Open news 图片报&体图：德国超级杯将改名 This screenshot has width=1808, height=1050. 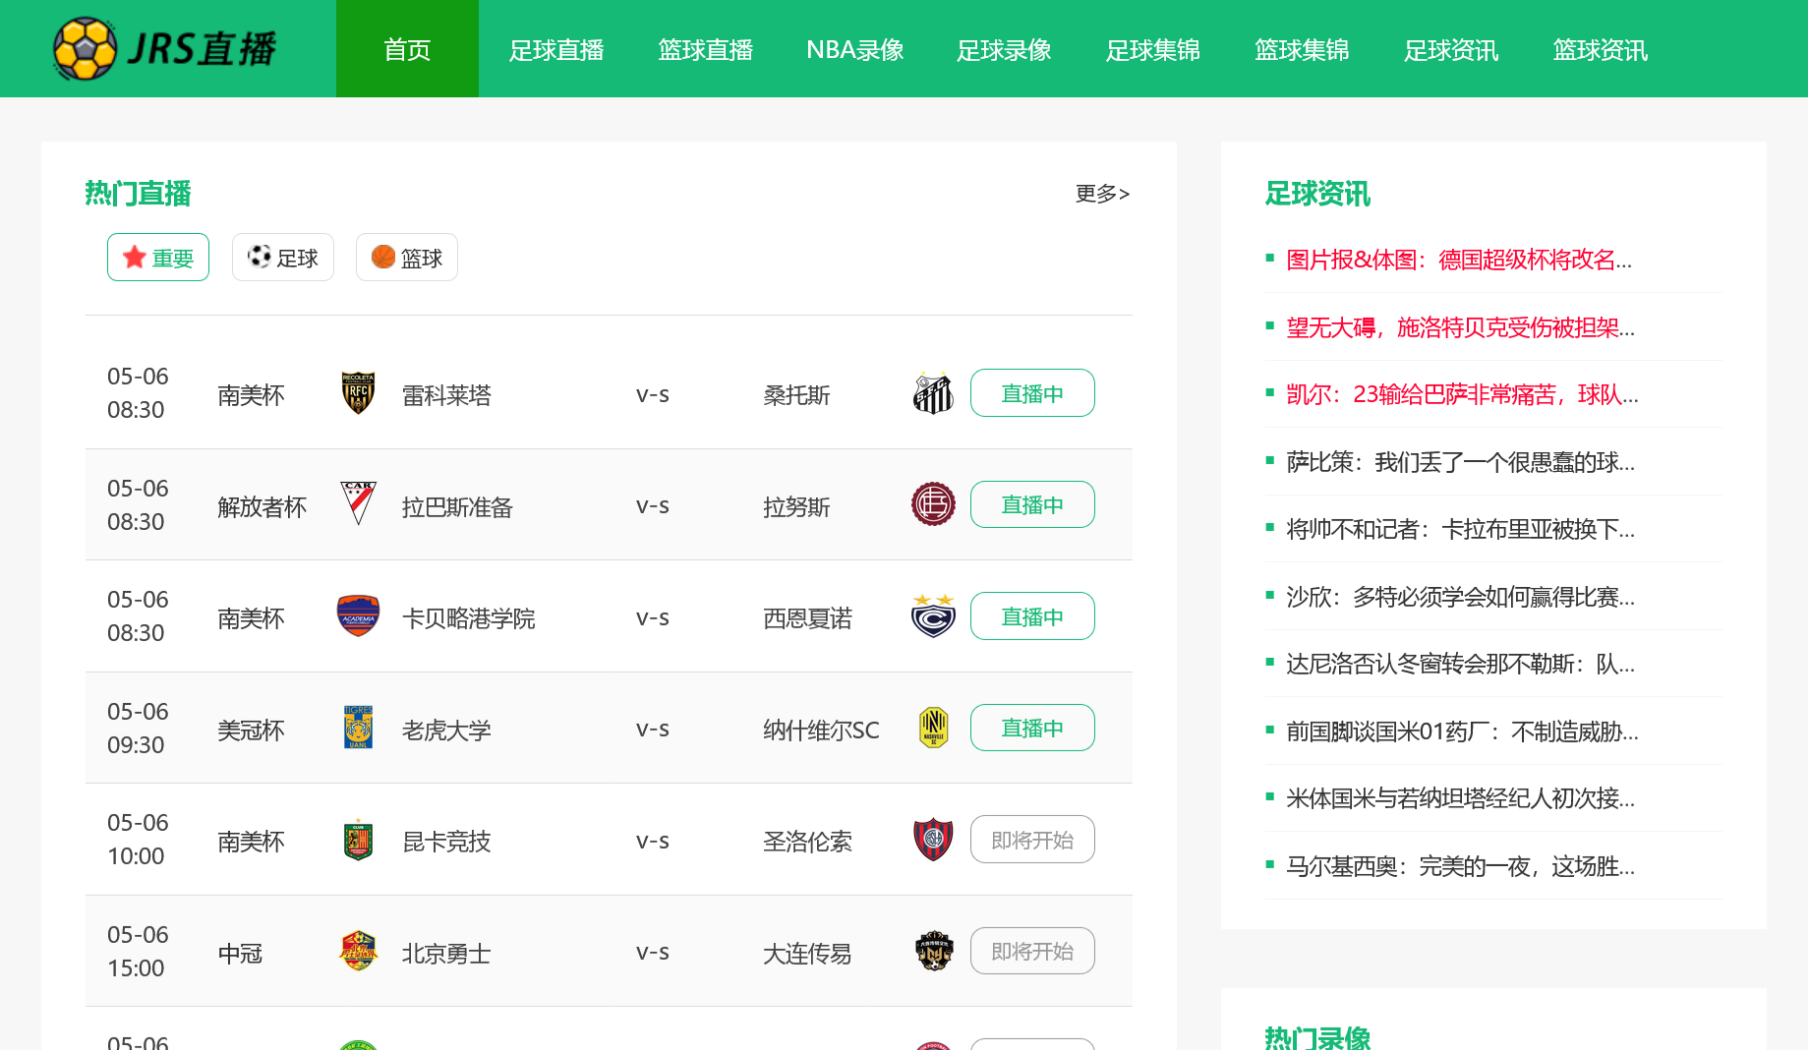(x=1459, y=260)
